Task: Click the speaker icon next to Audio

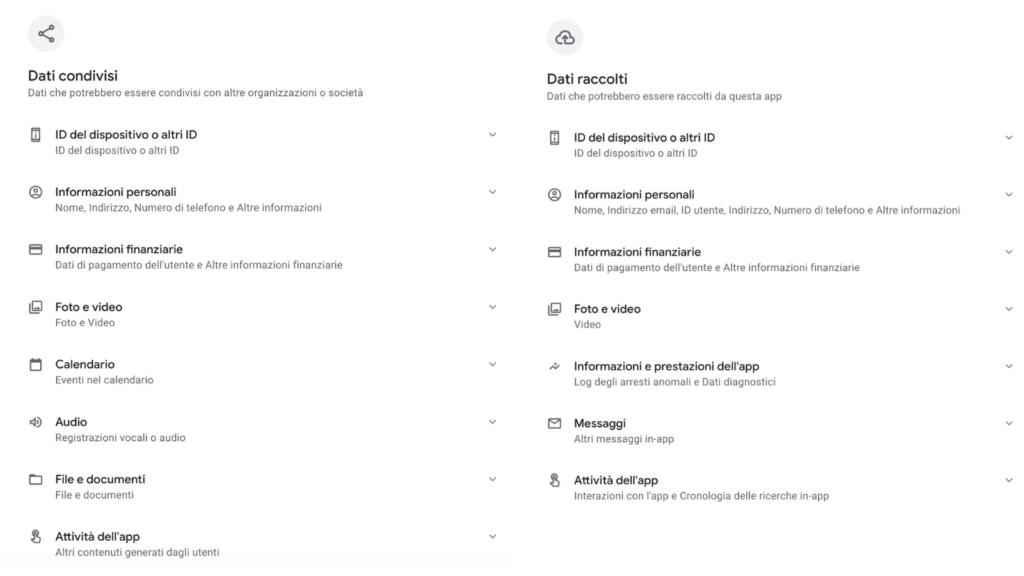Action: pos(36,422)
